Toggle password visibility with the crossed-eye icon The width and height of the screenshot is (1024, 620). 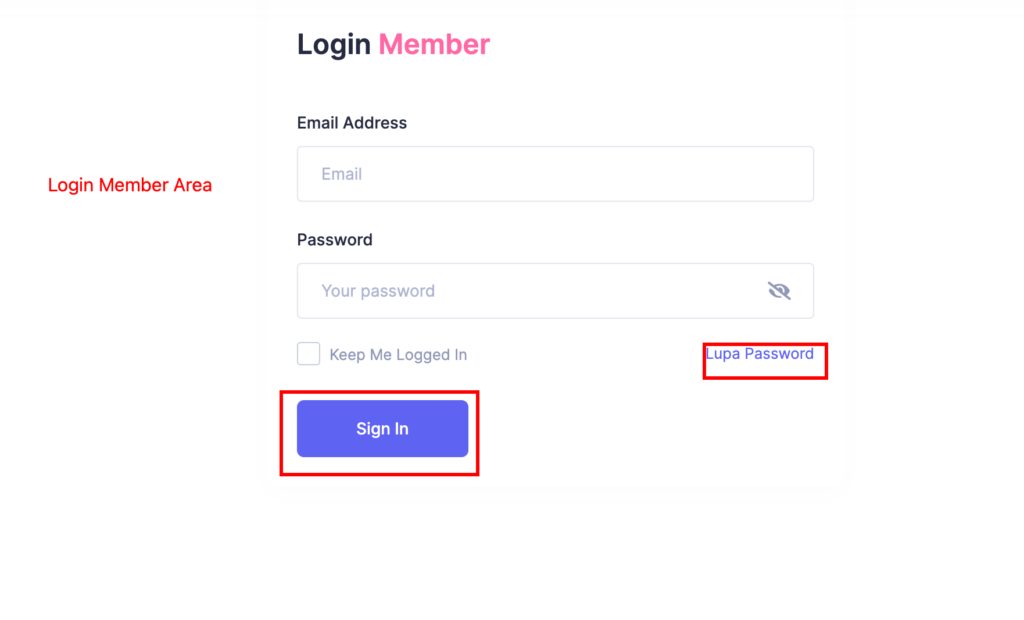(x=778, y=291)
